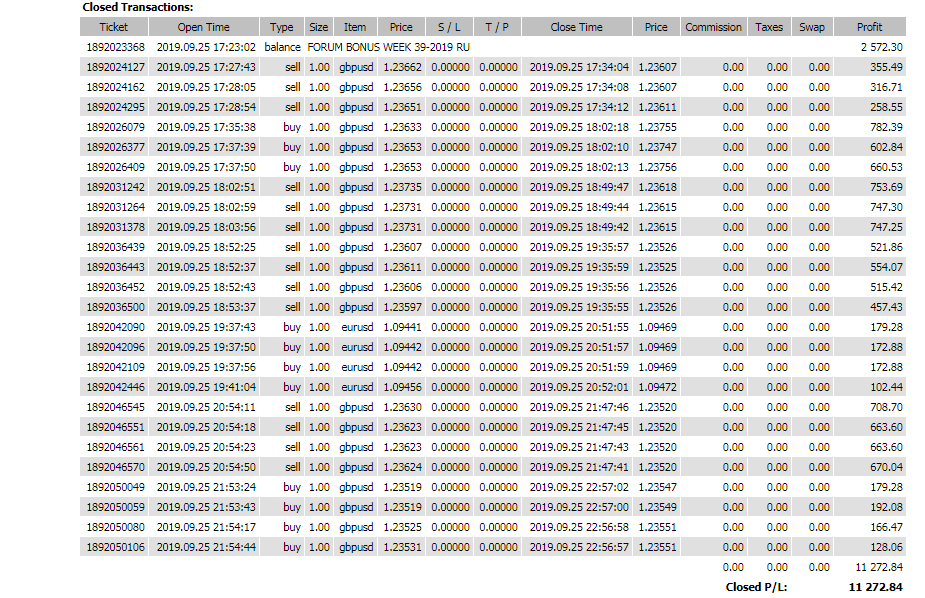The height and width of the screenshot is (598, 925).
Task: Select ticket 1892042090 eurusd row
Action: pos(115,327)
